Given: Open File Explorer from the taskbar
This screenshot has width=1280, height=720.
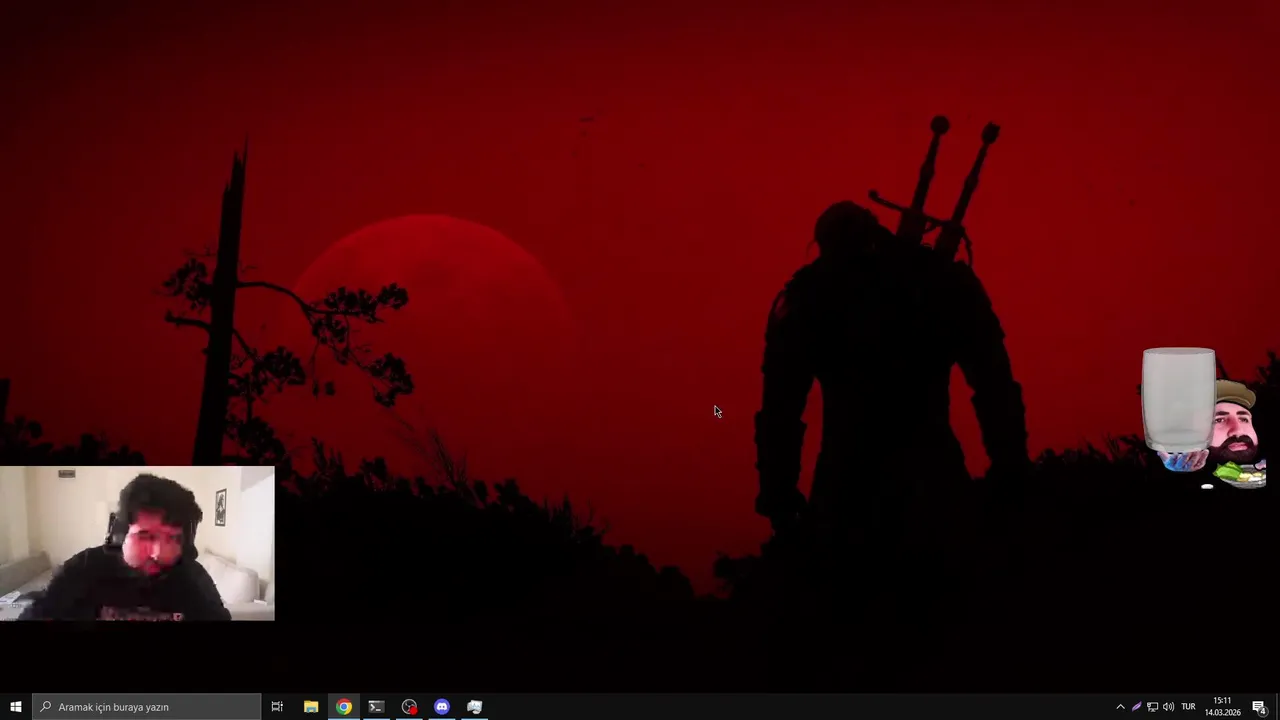Looking at the screenshot, I should tap(311, 707).
